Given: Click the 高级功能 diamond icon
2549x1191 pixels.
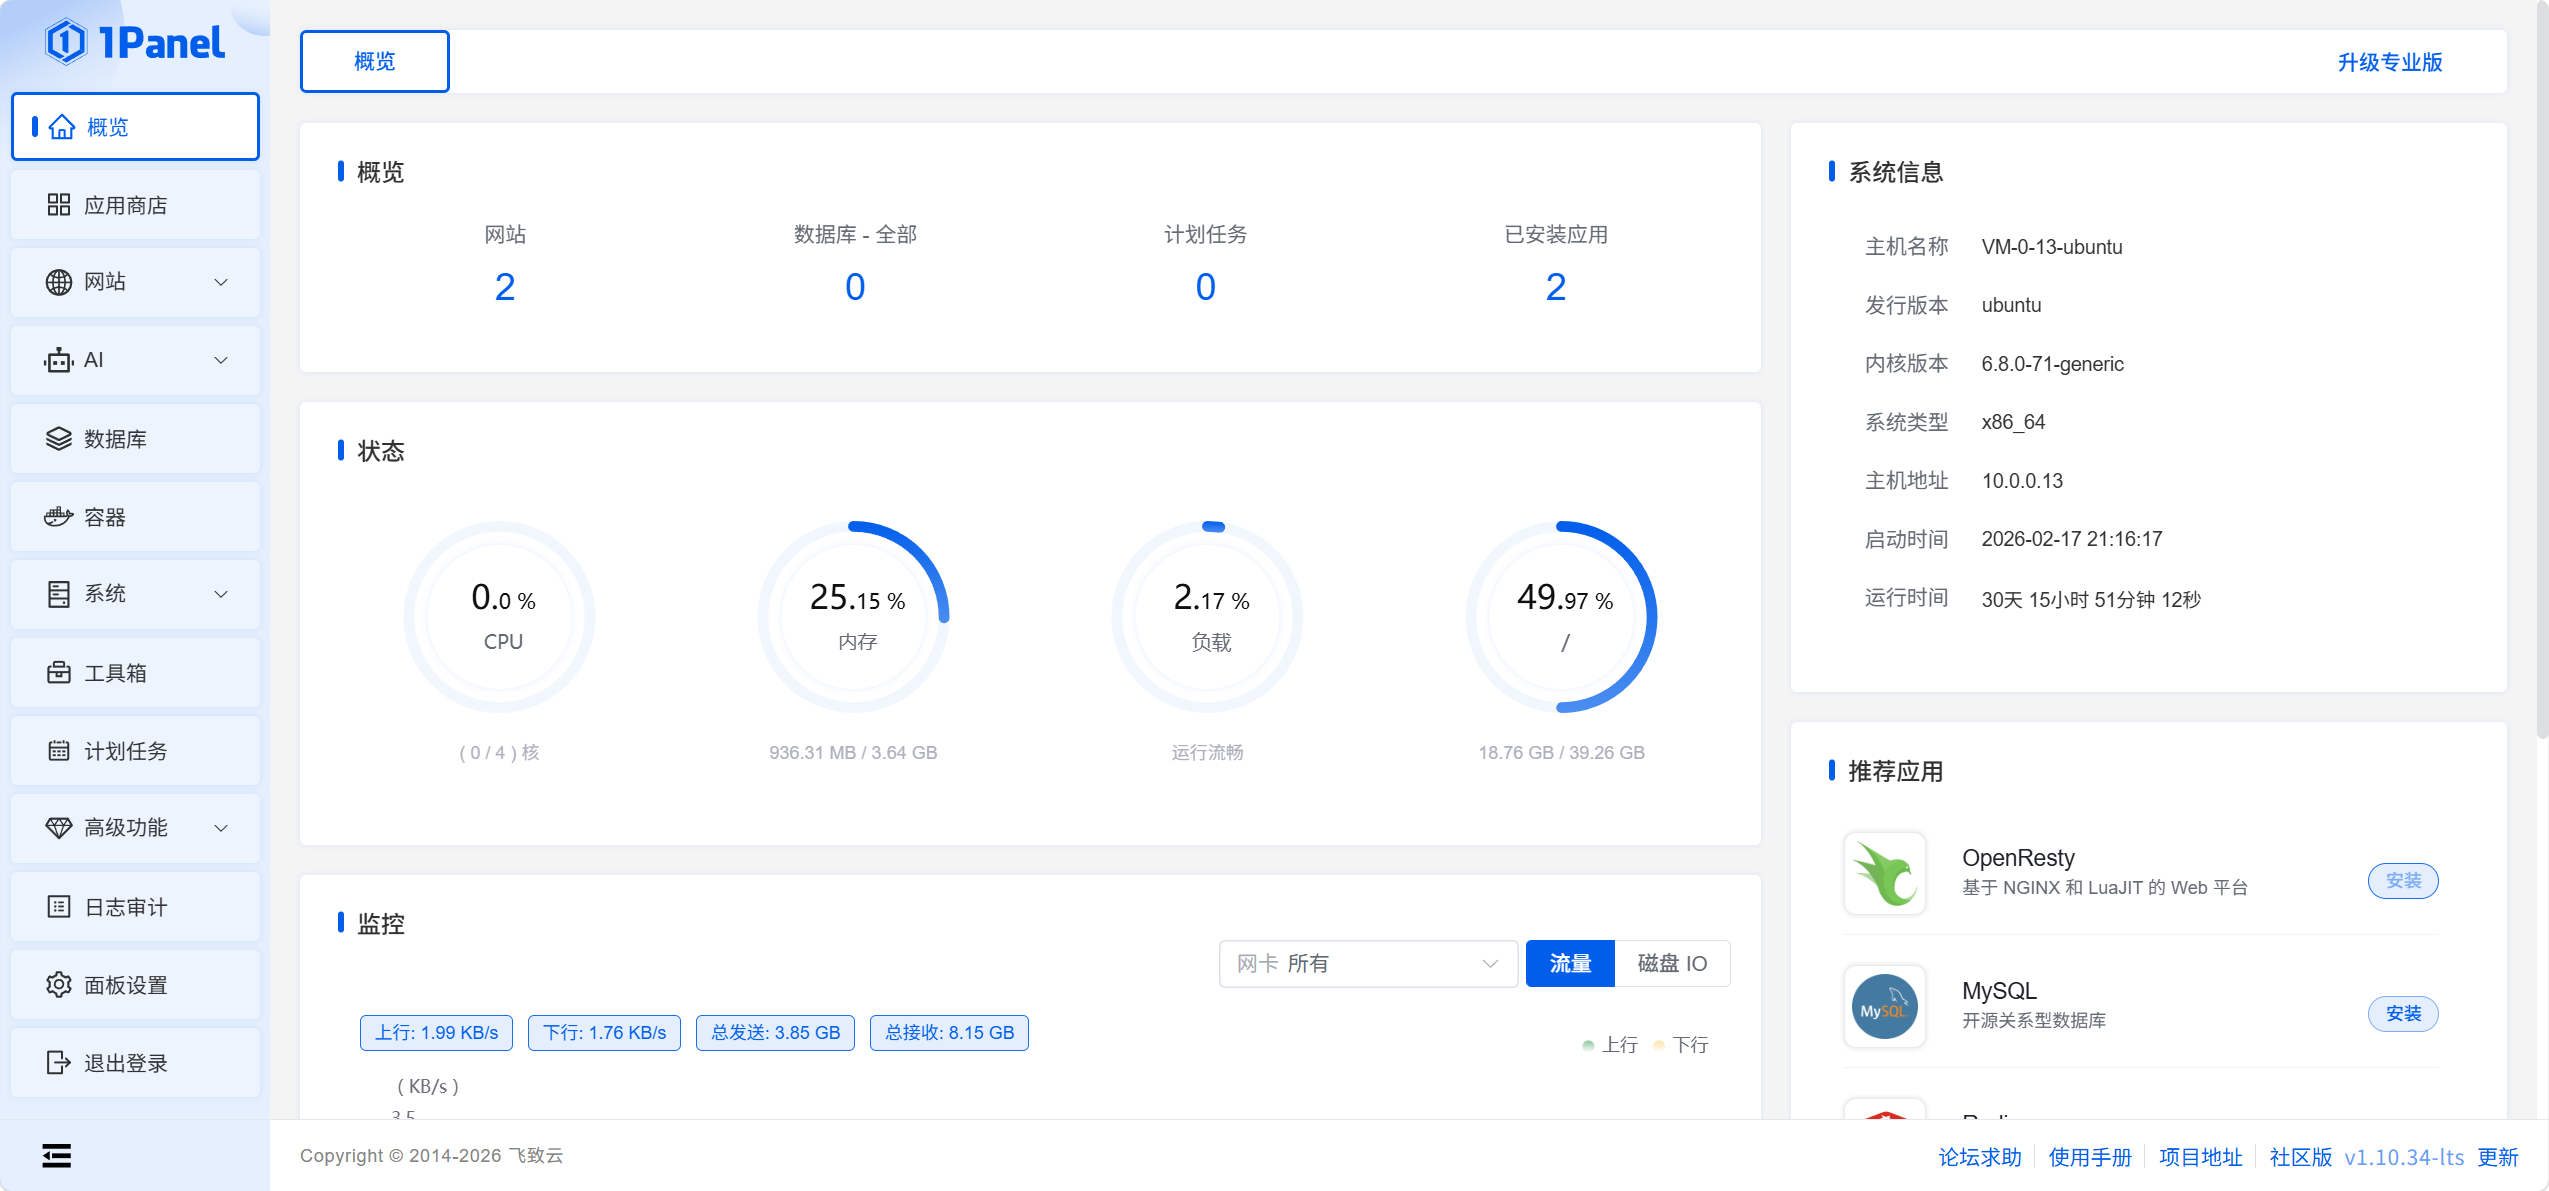Looking at the screenshot, I should point(59,828).
